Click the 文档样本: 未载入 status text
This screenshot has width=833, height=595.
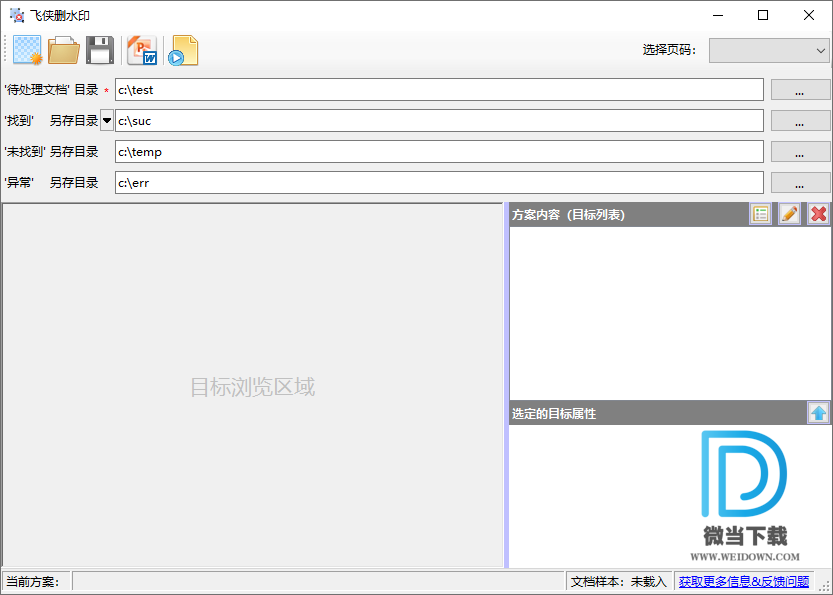(618, 581)
